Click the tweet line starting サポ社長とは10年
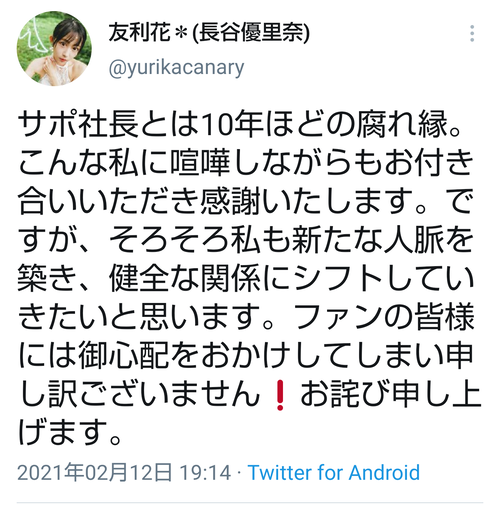Screen dimensions: 500x509 click(239, 124)
